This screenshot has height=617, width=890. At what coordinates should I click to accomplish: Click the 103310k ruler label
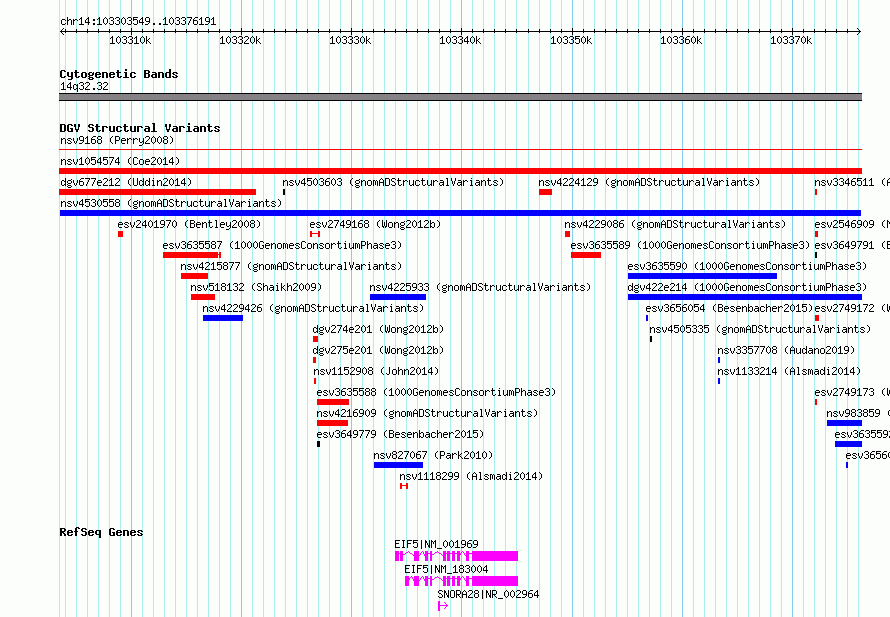[x=130, y=40]
